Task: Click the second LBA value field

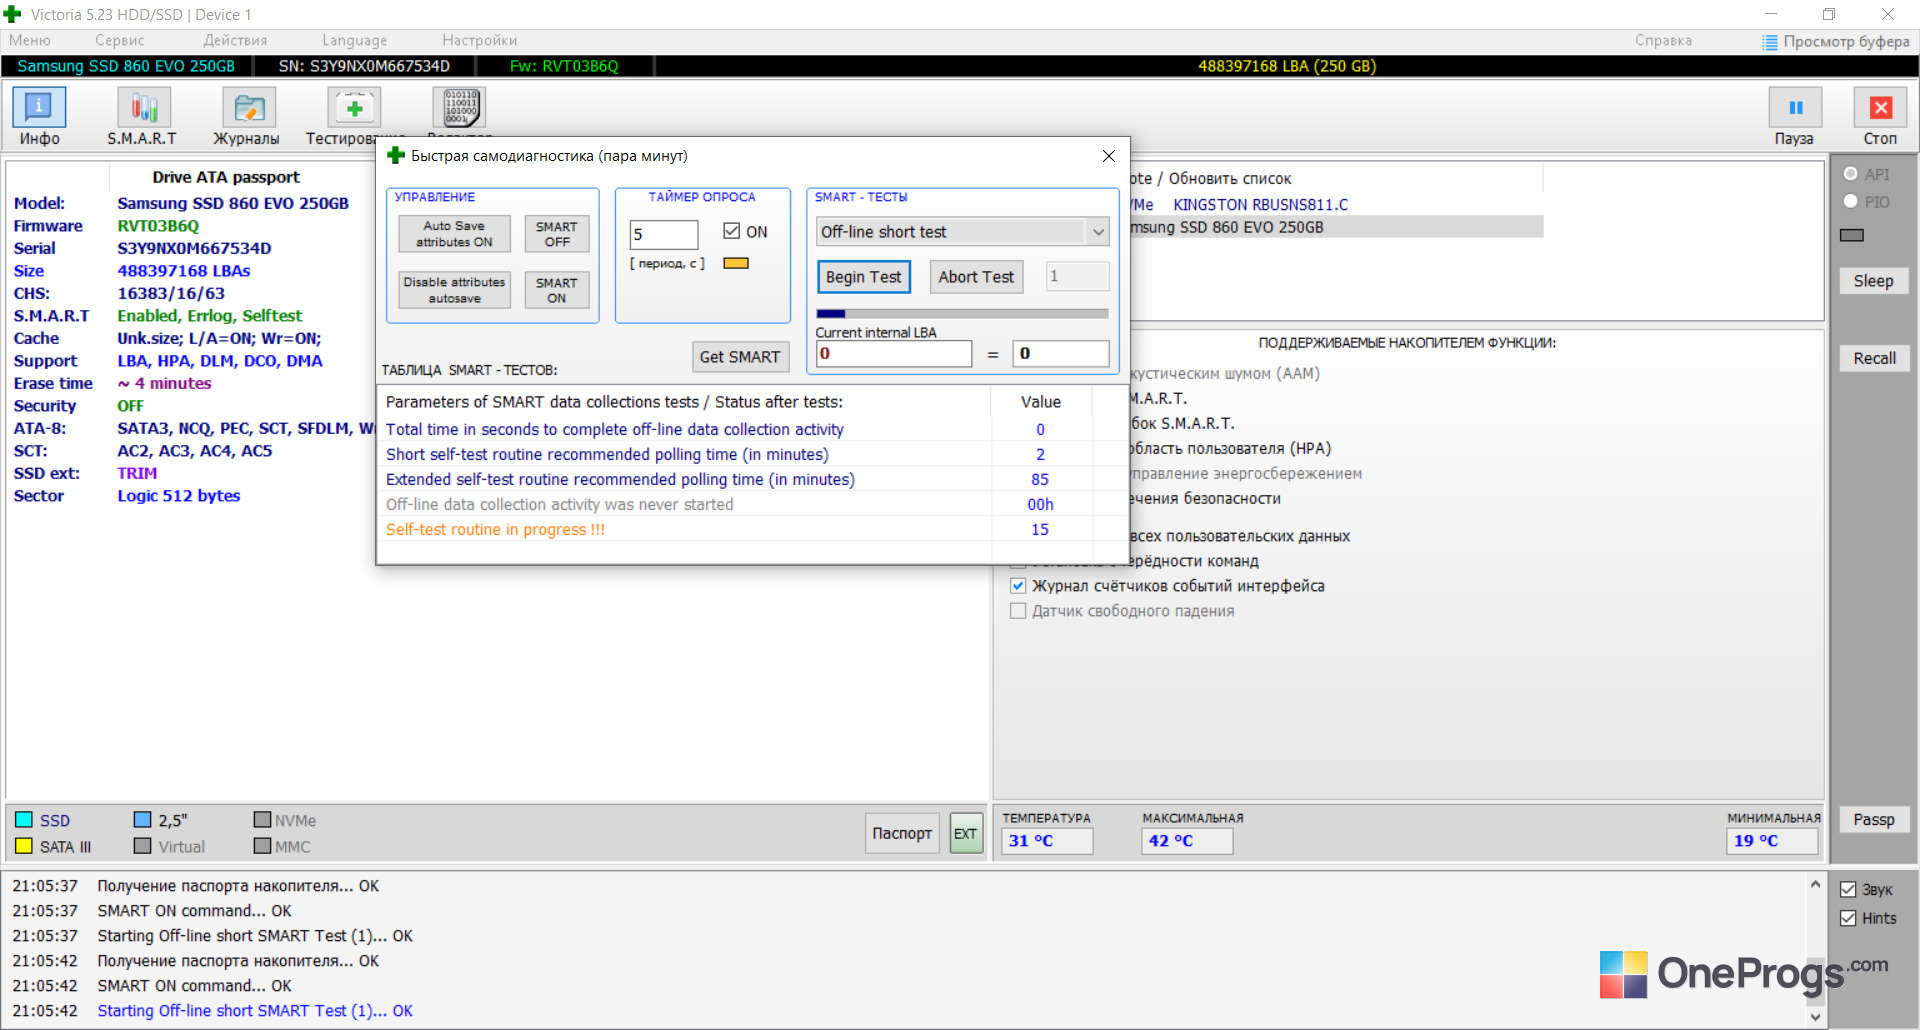Action: point(1060,353)
